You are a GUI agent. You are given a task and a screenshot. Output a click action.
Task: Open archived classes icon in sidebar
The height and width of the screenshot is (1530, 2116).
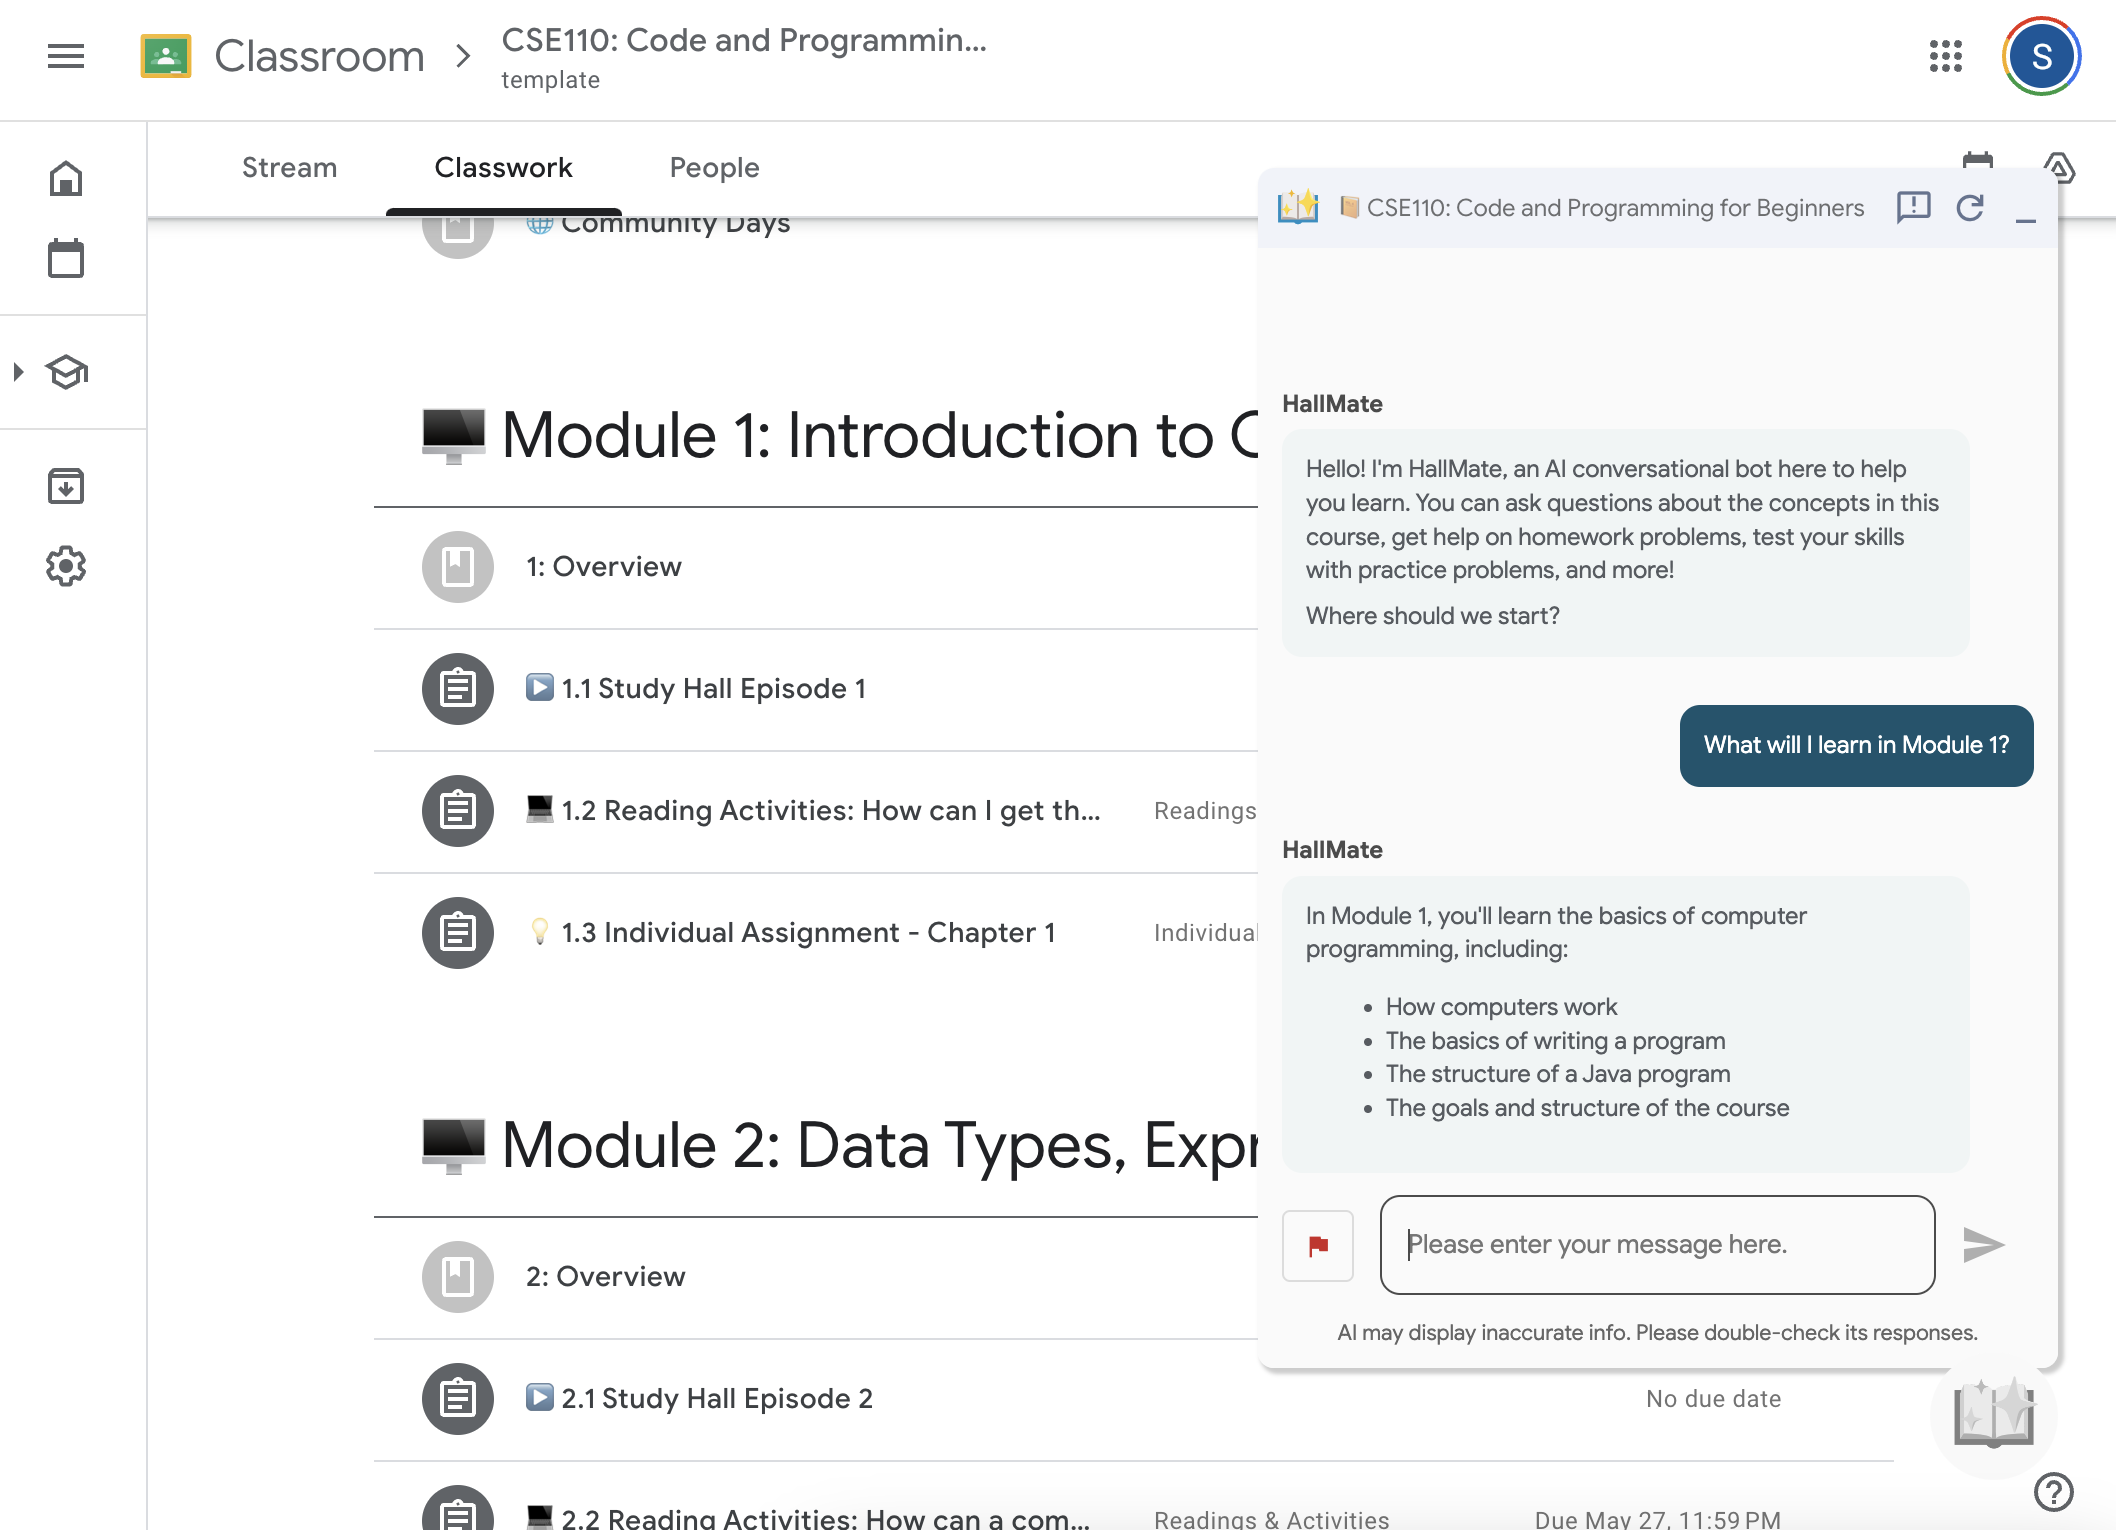(66, 486)
